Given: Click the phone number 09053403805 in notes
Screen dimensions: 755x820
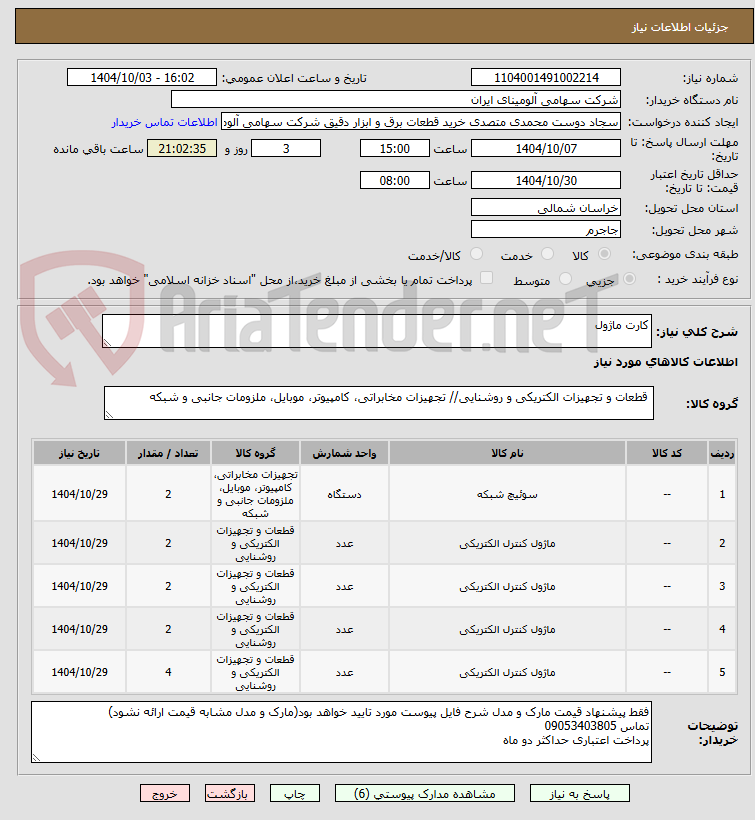Looking at the screenshot, I should tap(580, 726).
